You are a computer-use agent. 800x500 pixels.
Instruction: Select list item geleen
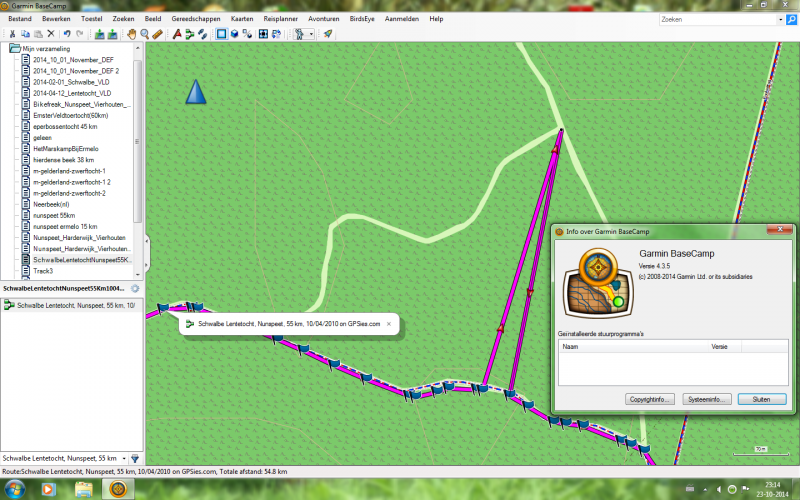tap(42, 138)
